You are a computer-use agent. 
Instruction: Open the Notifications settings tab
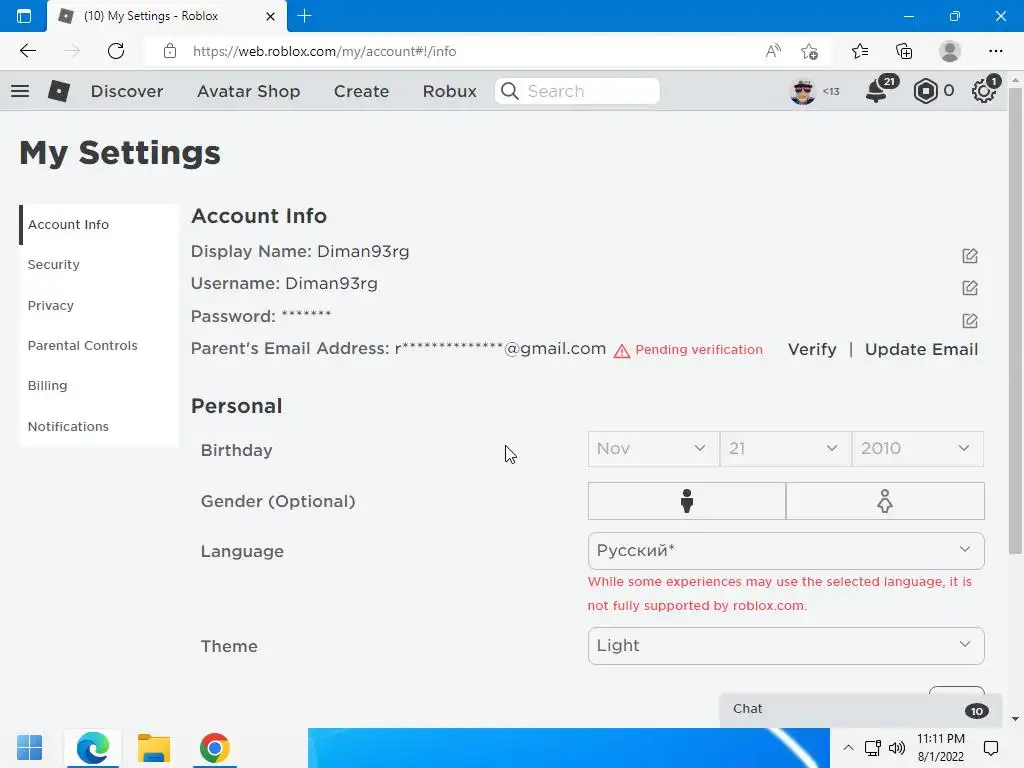point(99,426)
